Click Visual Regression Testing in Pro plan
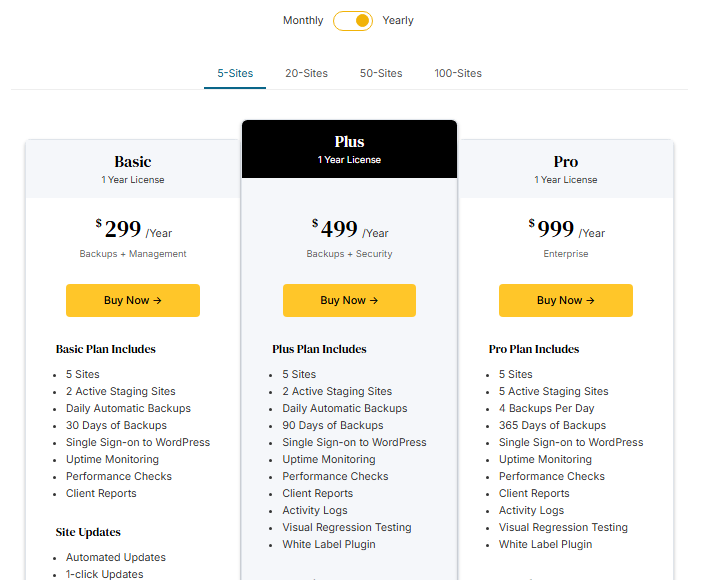The height and width of the screenshot is (580, 712). [563, 528]
